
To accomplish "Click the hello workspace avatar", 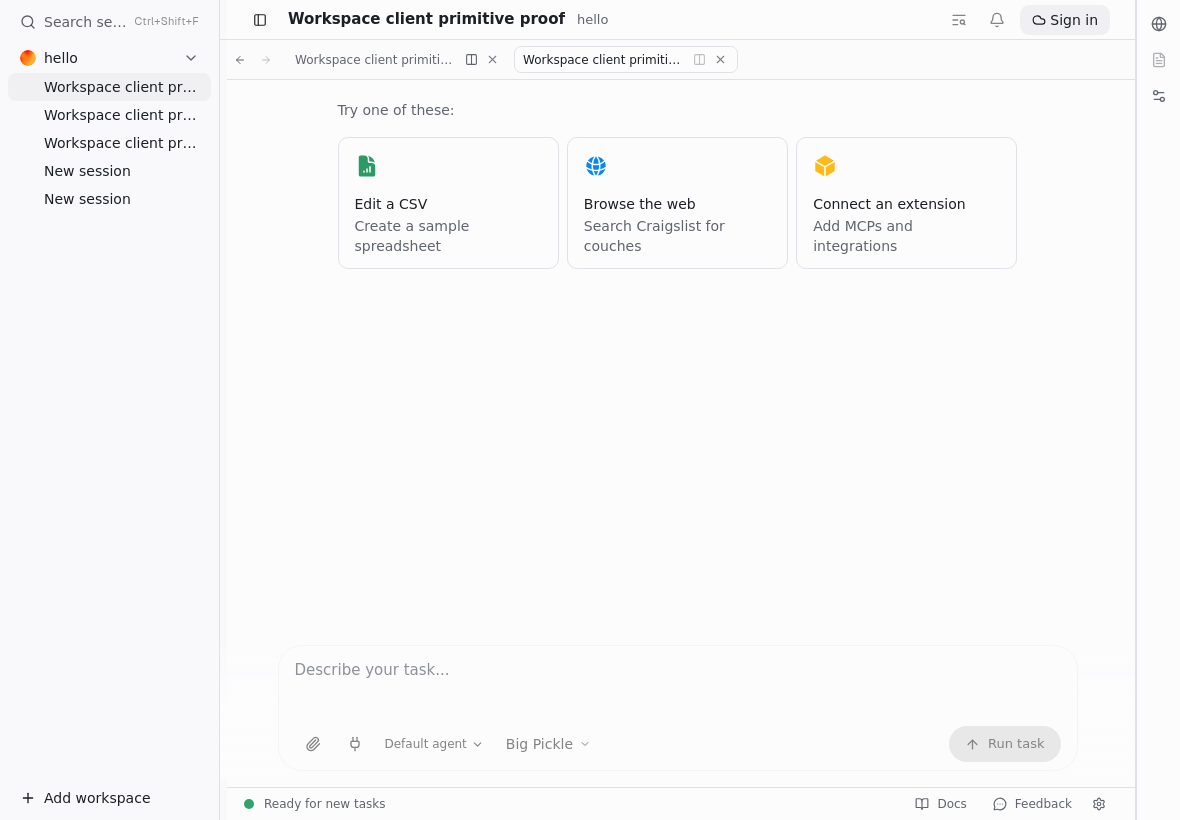I will coord(28,58).
